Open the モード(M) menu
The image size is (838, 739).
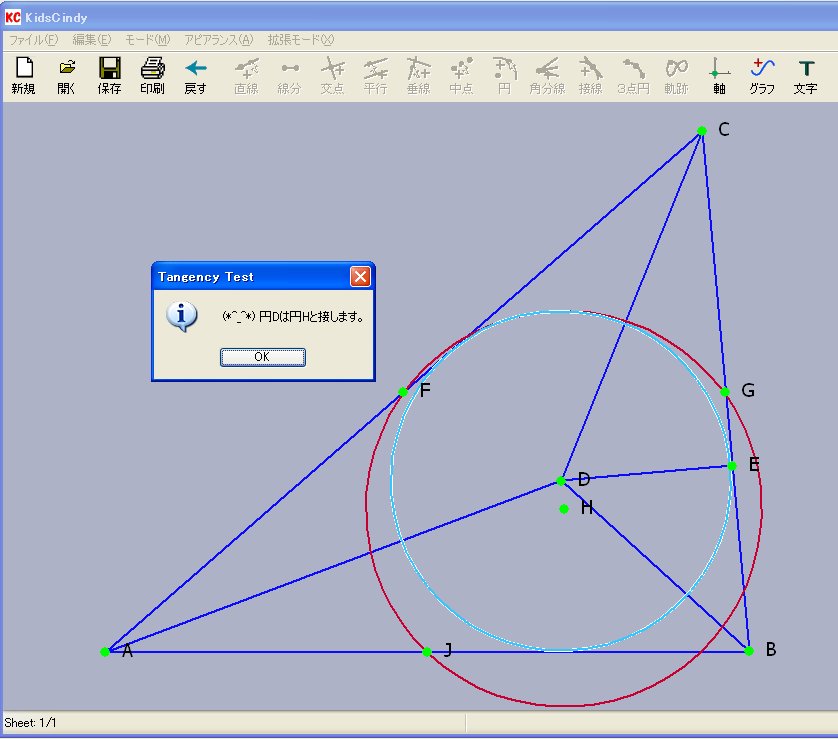pos(147,40)
